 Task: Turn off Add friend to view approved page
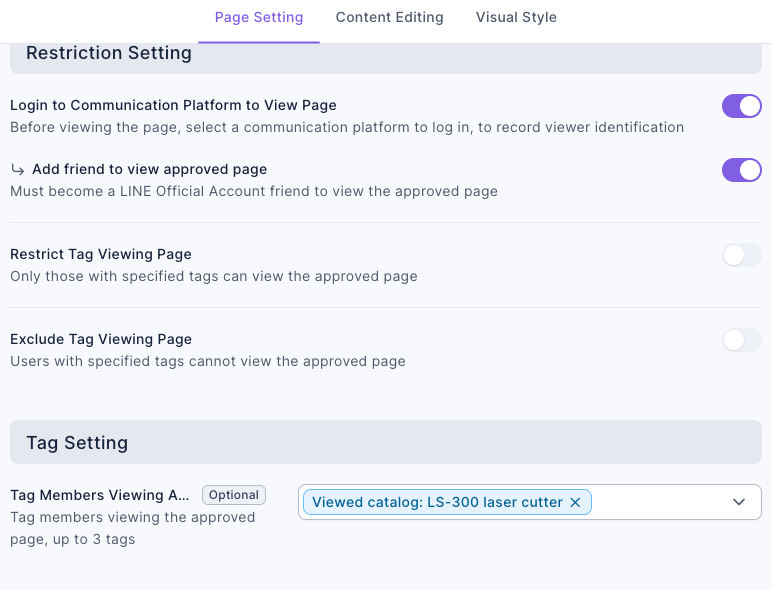coord(741,170)
